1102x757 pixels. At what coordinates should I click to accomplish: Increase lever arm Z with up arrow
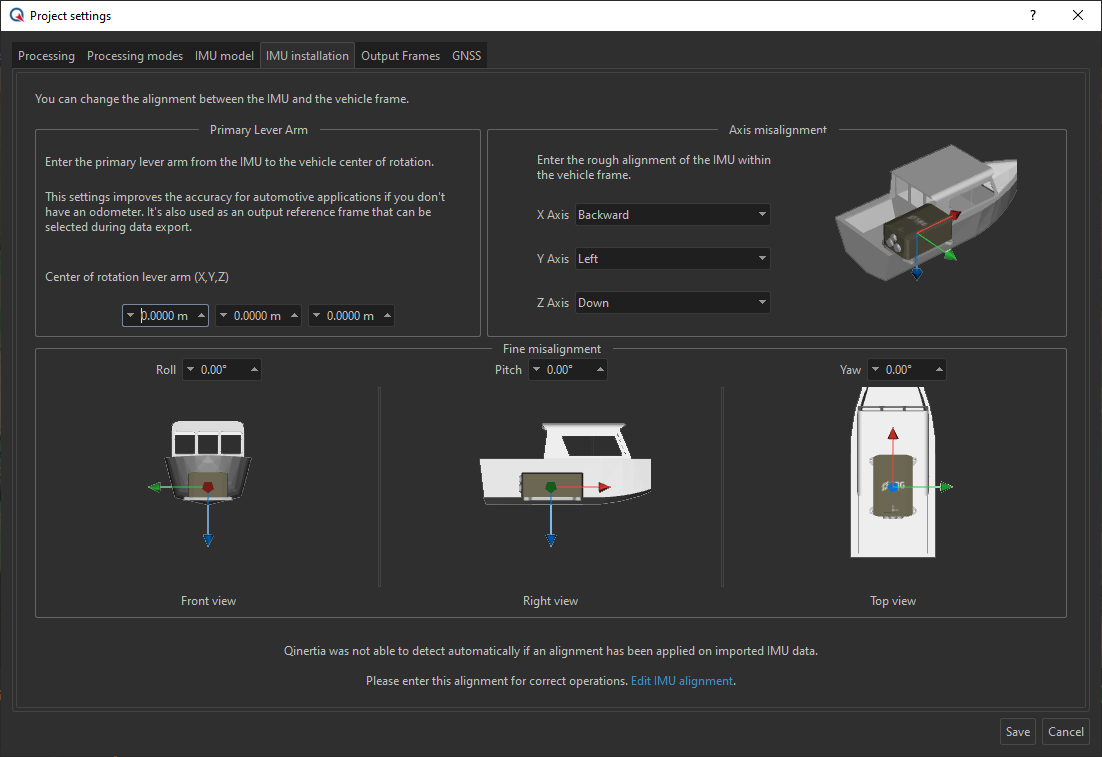point(387,316)
